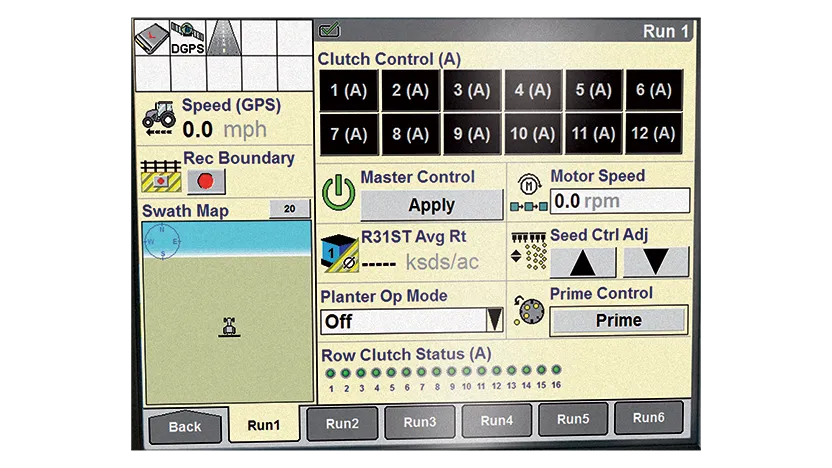Decrease seed rate with down arrow
832x468 pixels.
coord(656,262)
